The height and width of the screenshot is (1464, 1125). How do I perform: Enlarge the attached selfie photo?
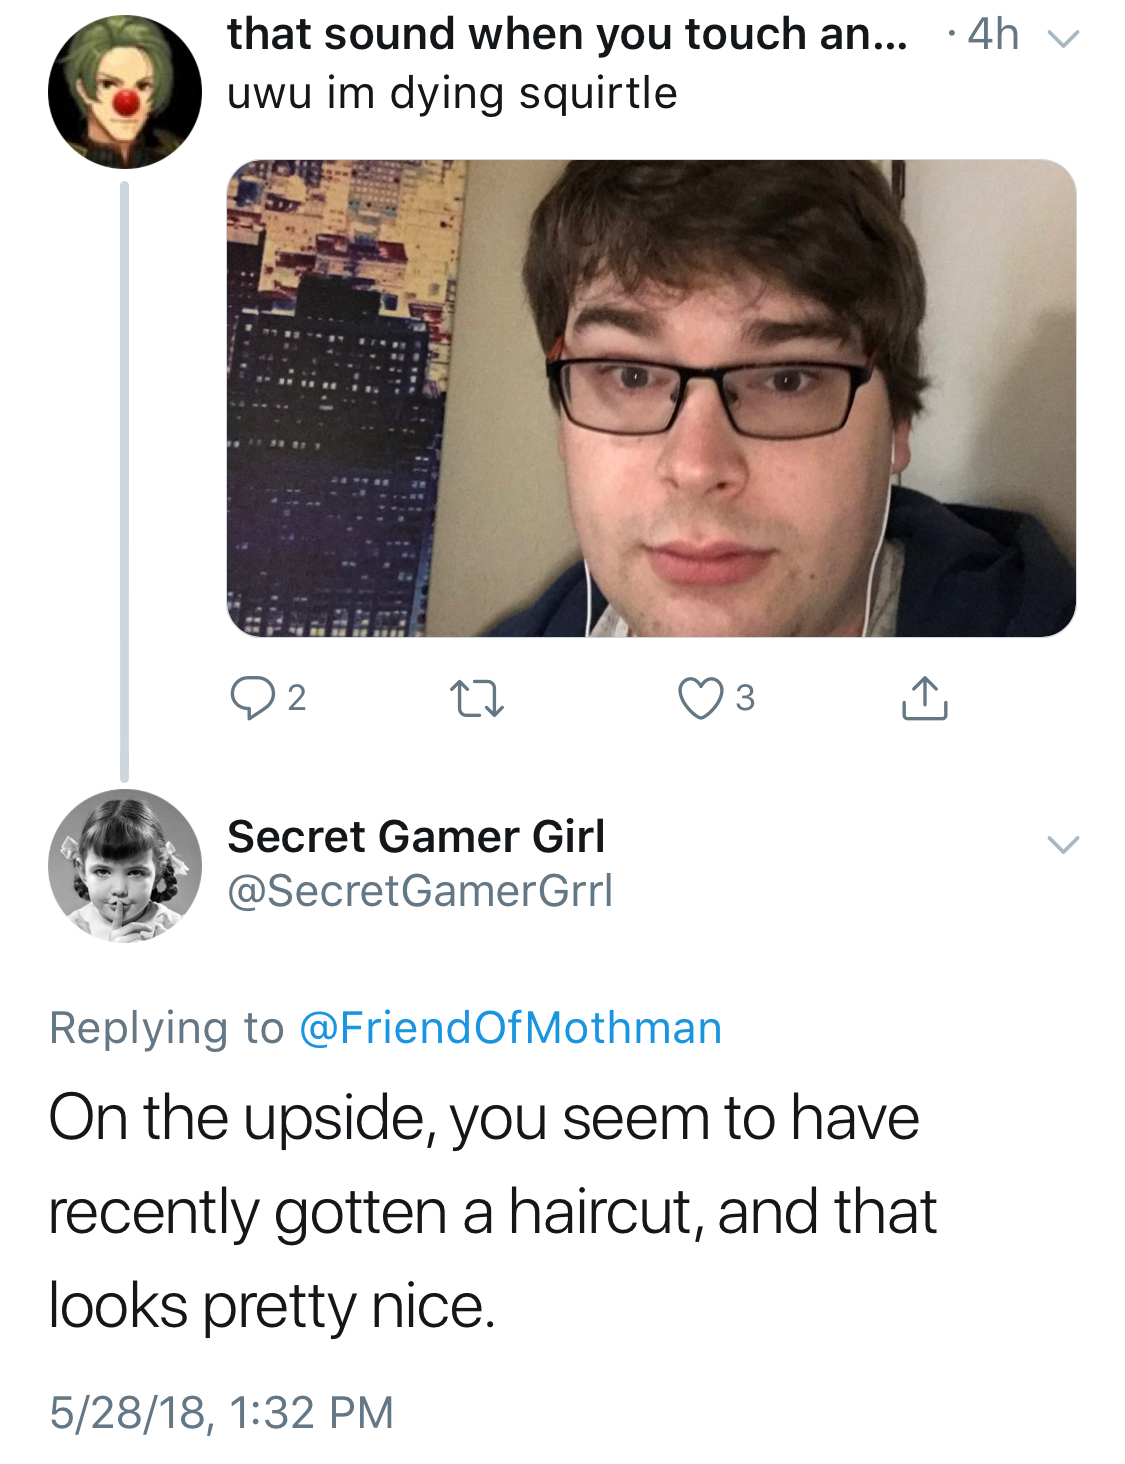click(x=651, y=398)
